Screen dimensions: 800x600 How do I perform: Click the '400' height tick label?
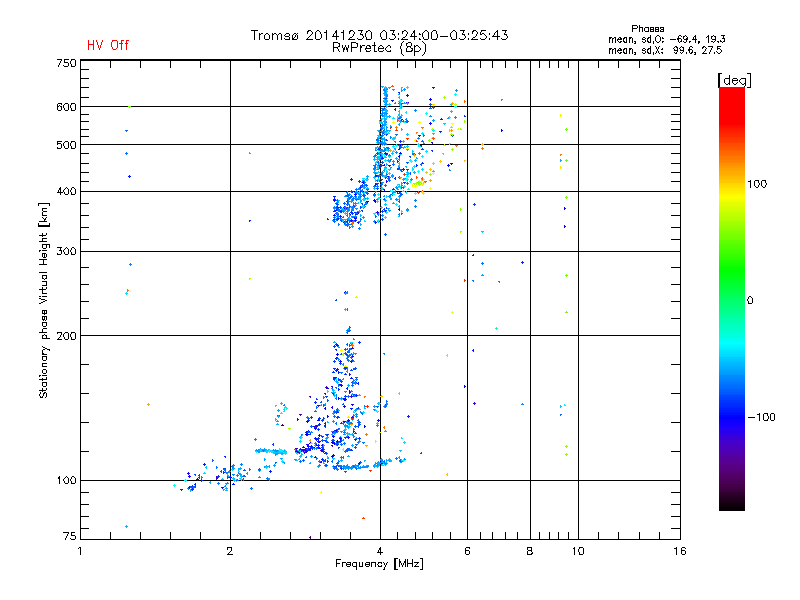[66, 191]
